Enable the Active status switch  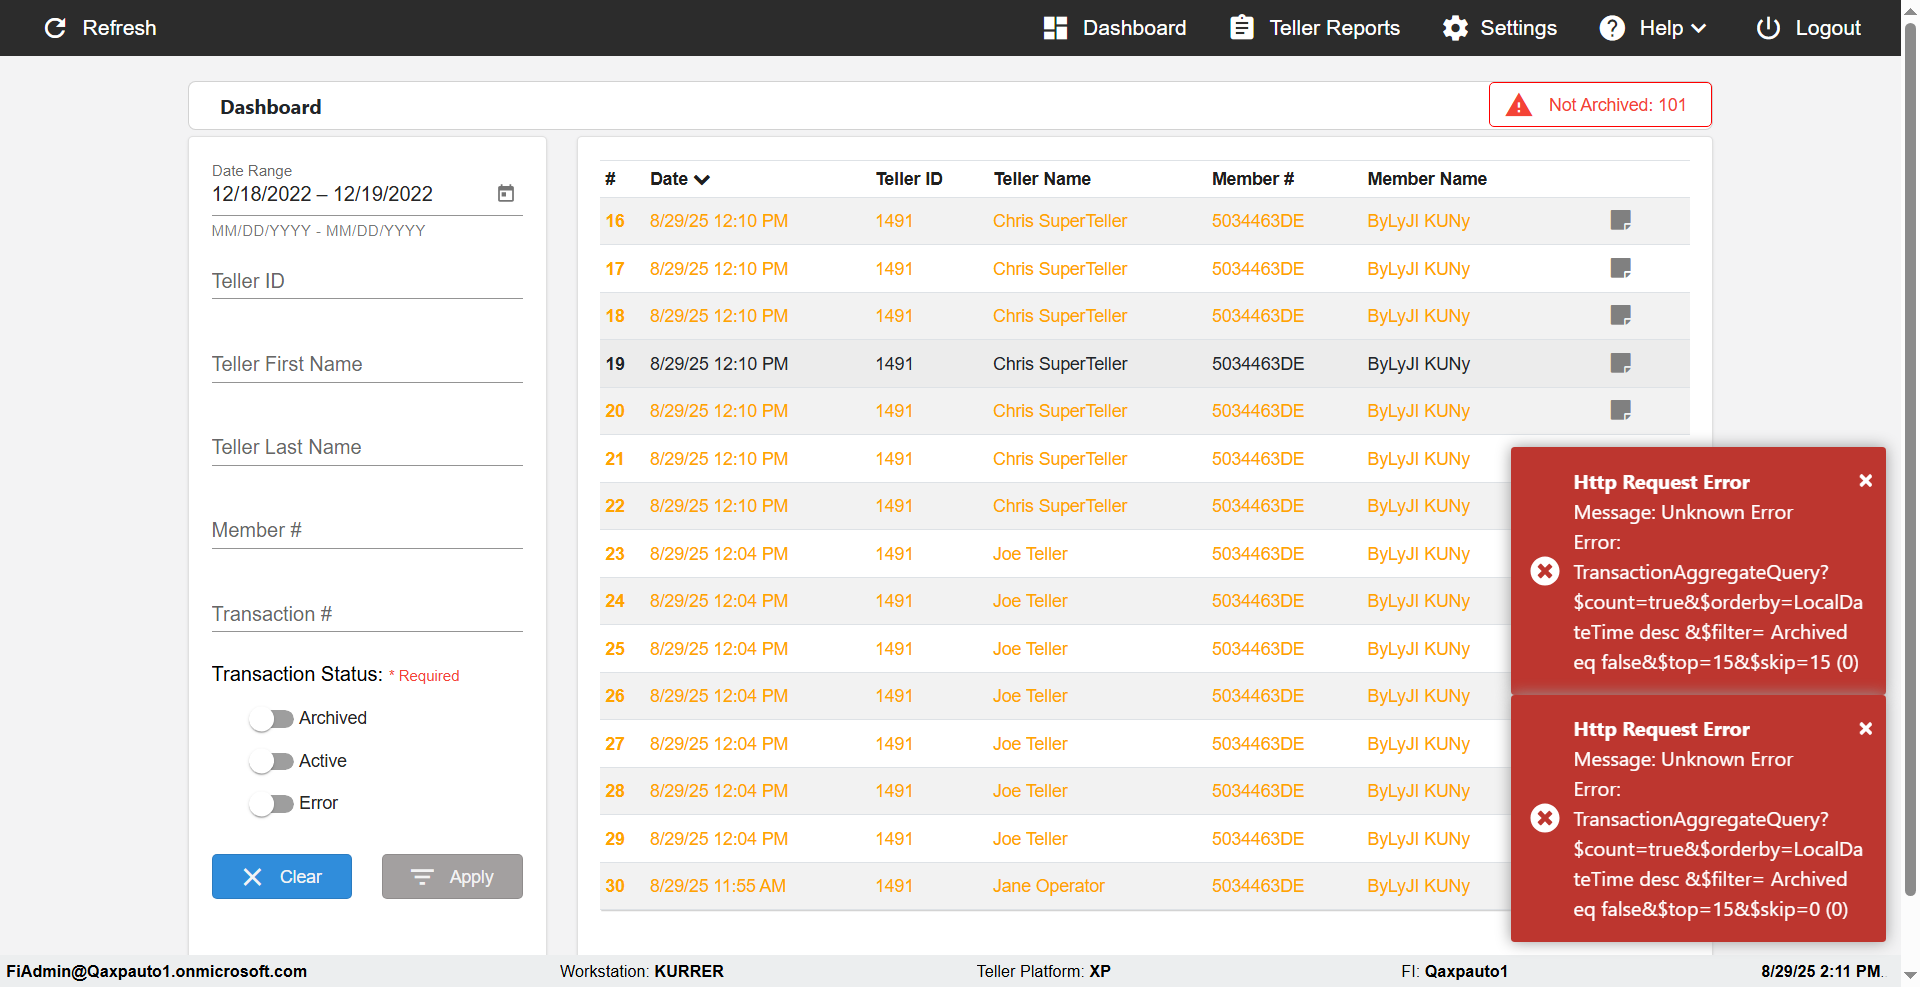271,762
